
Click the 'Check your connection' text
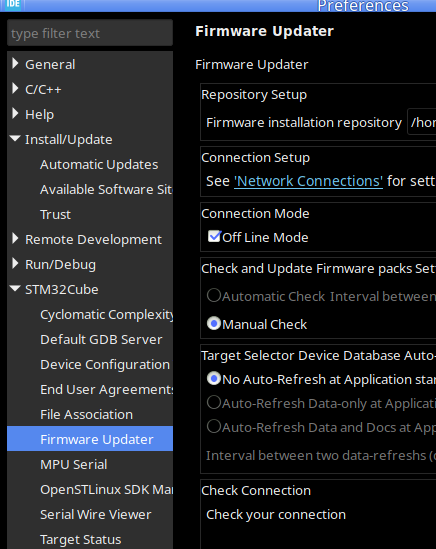(x=276, y=515)
